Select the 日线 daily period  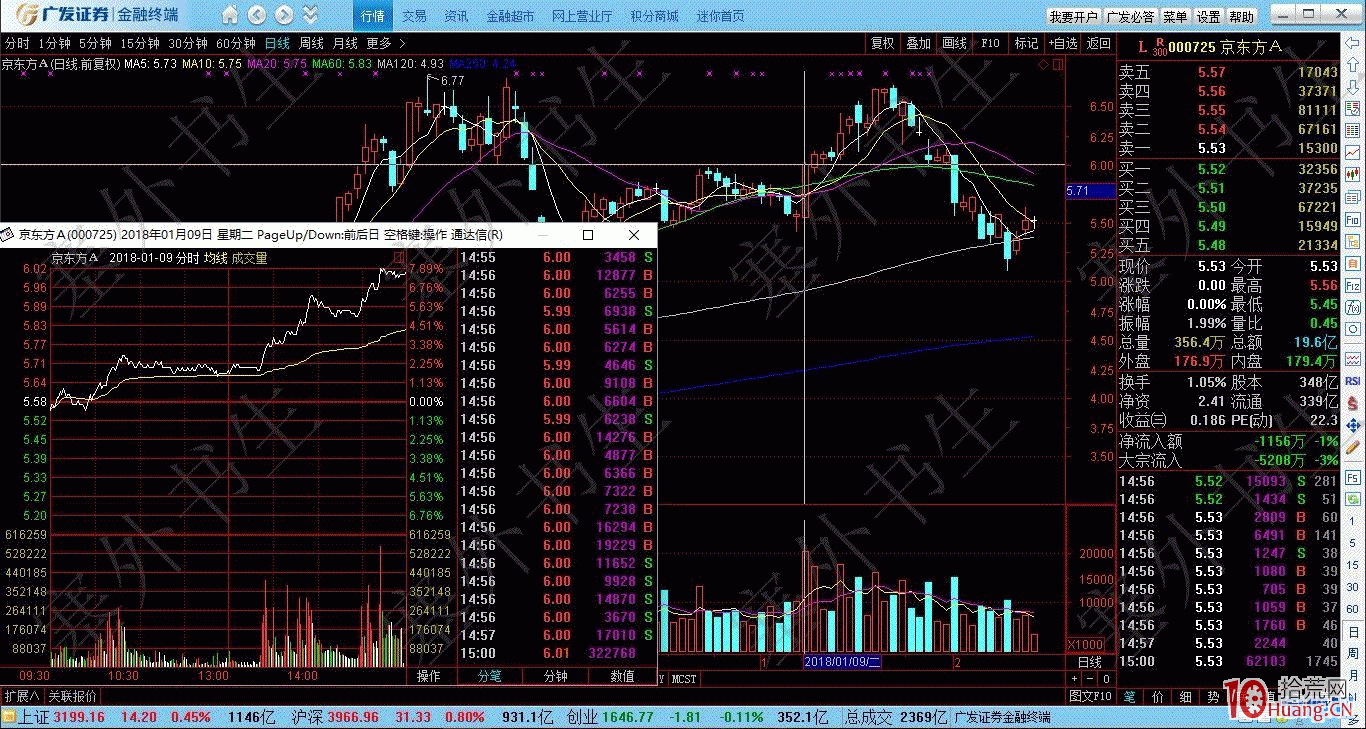tap(277, 43)
